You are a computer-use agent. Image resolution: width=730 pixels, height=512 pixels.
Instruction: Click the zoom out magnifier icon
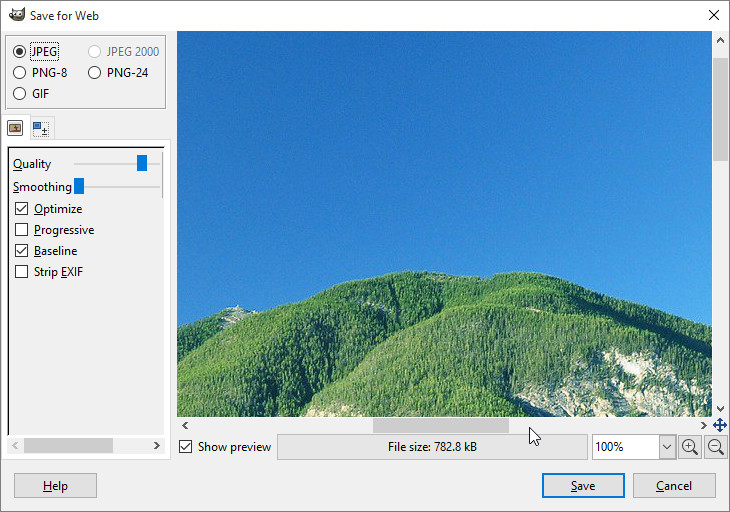(716, 447)
